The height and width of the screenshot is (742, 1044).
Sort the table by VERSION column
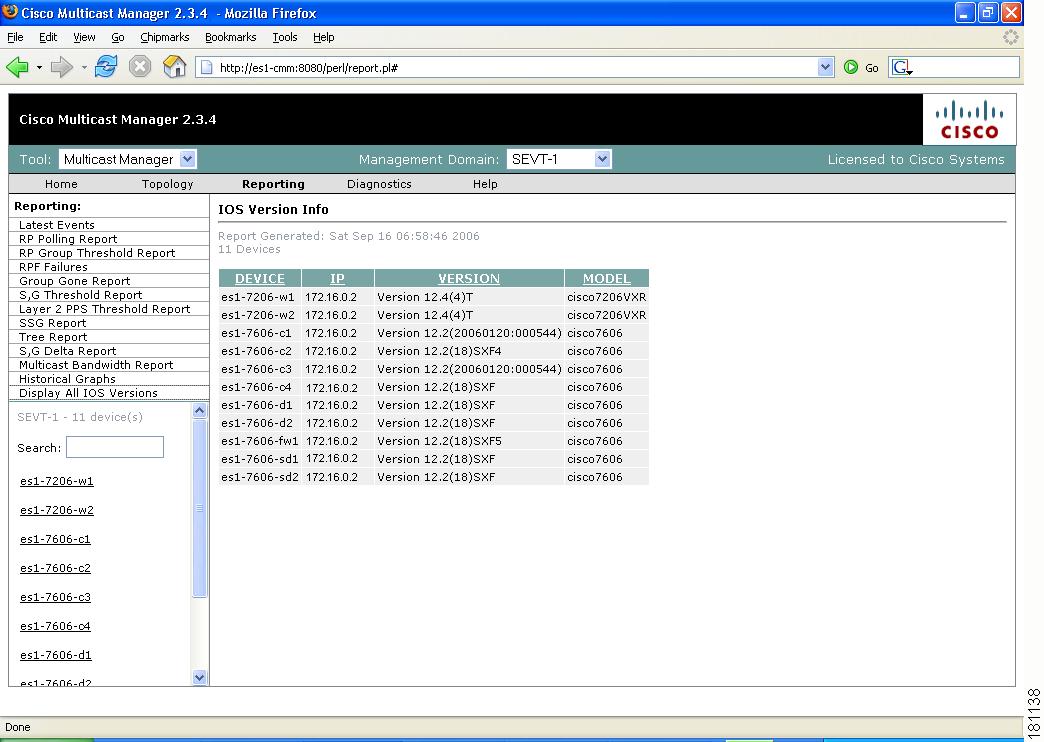pyautogui.click(x=469, y=278)
